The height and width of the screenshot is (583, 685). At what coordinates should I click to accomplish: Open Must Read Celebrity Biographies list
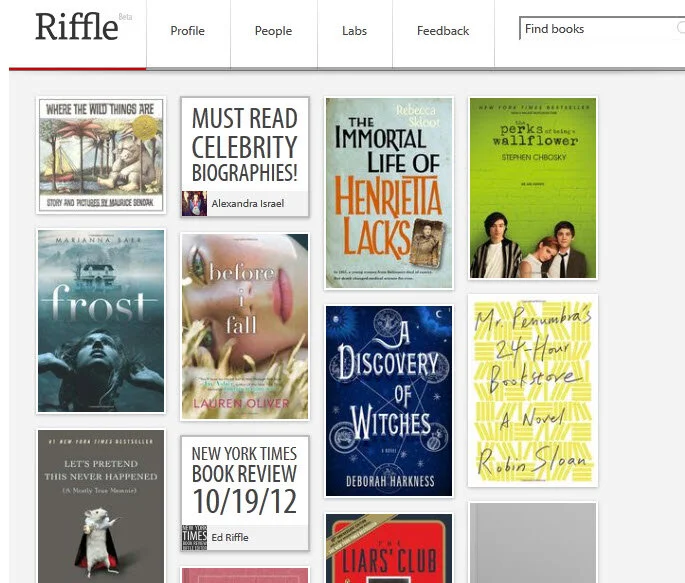(x=245, y=145)
